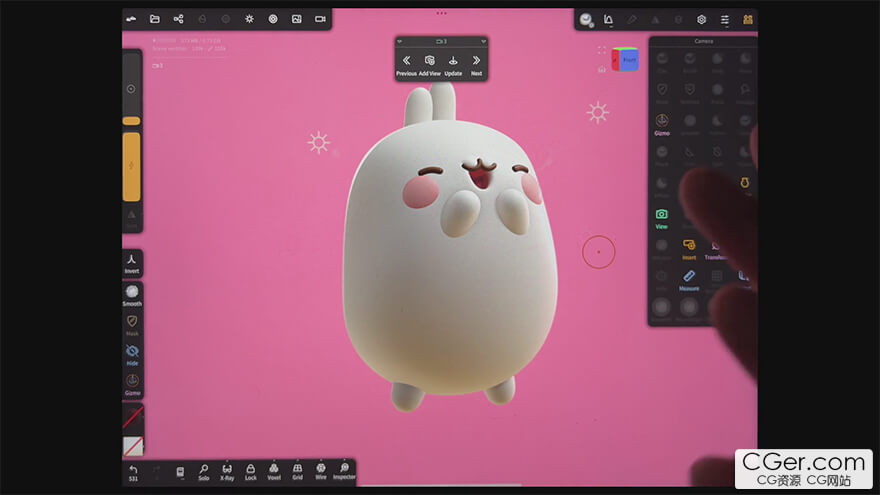Select the View camera tool
Viewport: 880px width, 495px height.
click(x=662, y=218)
